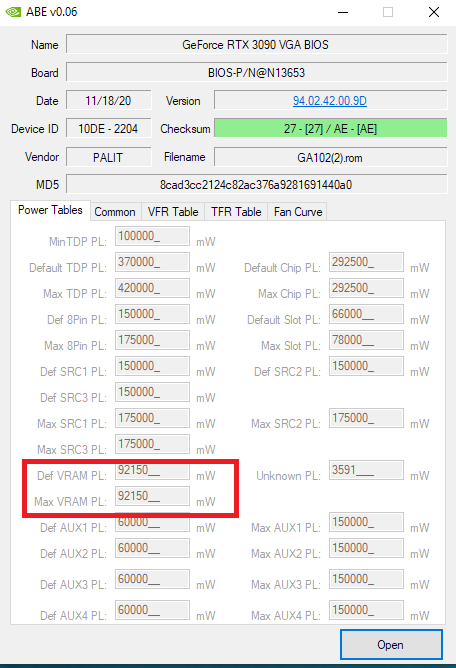Screen dimensions: 456x668
Task: Click the Max VRAM PL field
Action: [152, 496]
